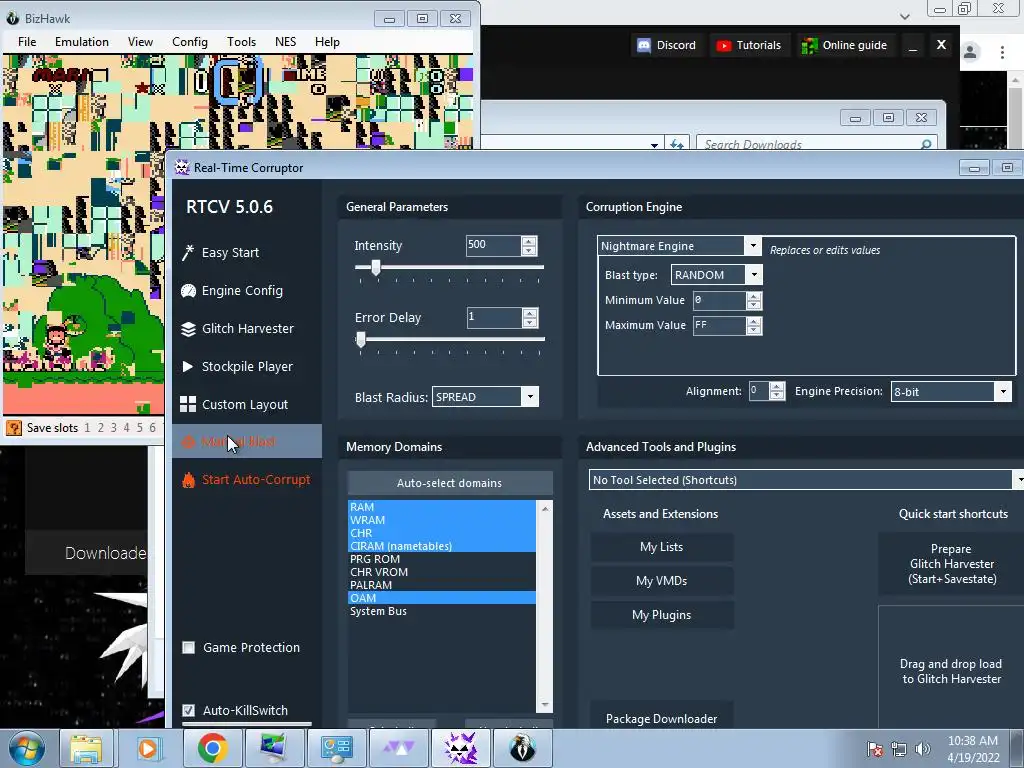Select OAM memory domain

click(441, 598)
